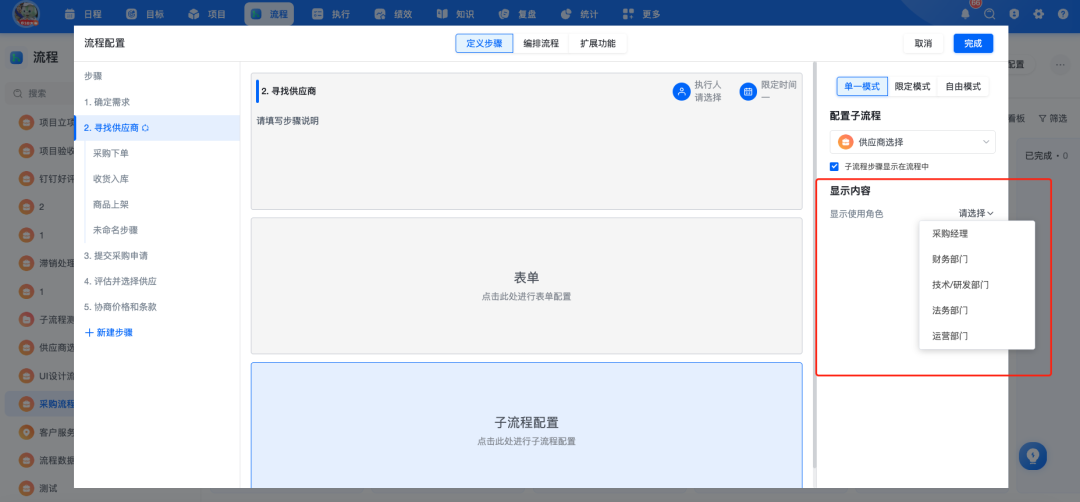Screen dimensions: 1080x502
Task: Open the 请选择 role dropdown
Action: tap(975, 213)
